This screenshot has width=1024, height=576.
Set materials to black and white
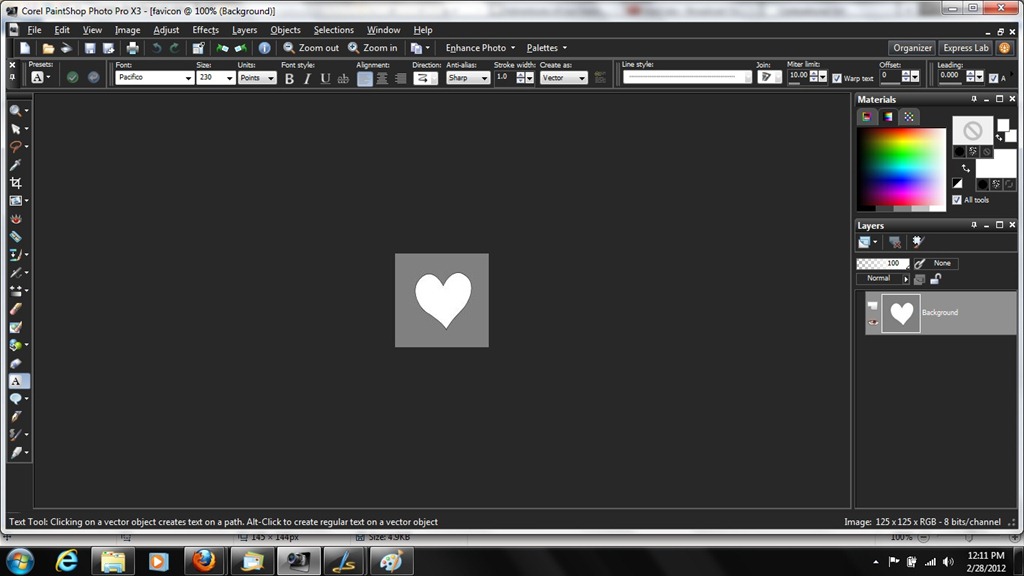[957, 184]
